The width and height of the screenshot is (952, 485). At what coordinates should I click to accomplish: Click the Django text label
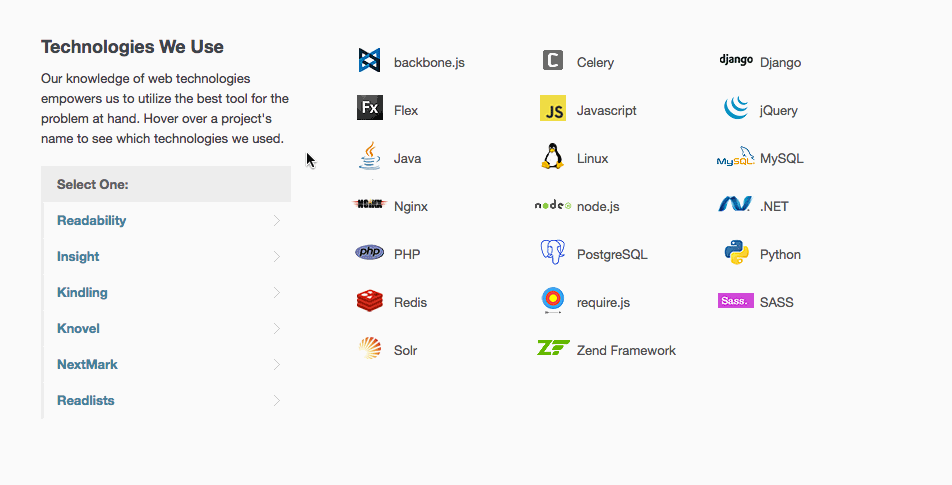(x=780, y=63)
